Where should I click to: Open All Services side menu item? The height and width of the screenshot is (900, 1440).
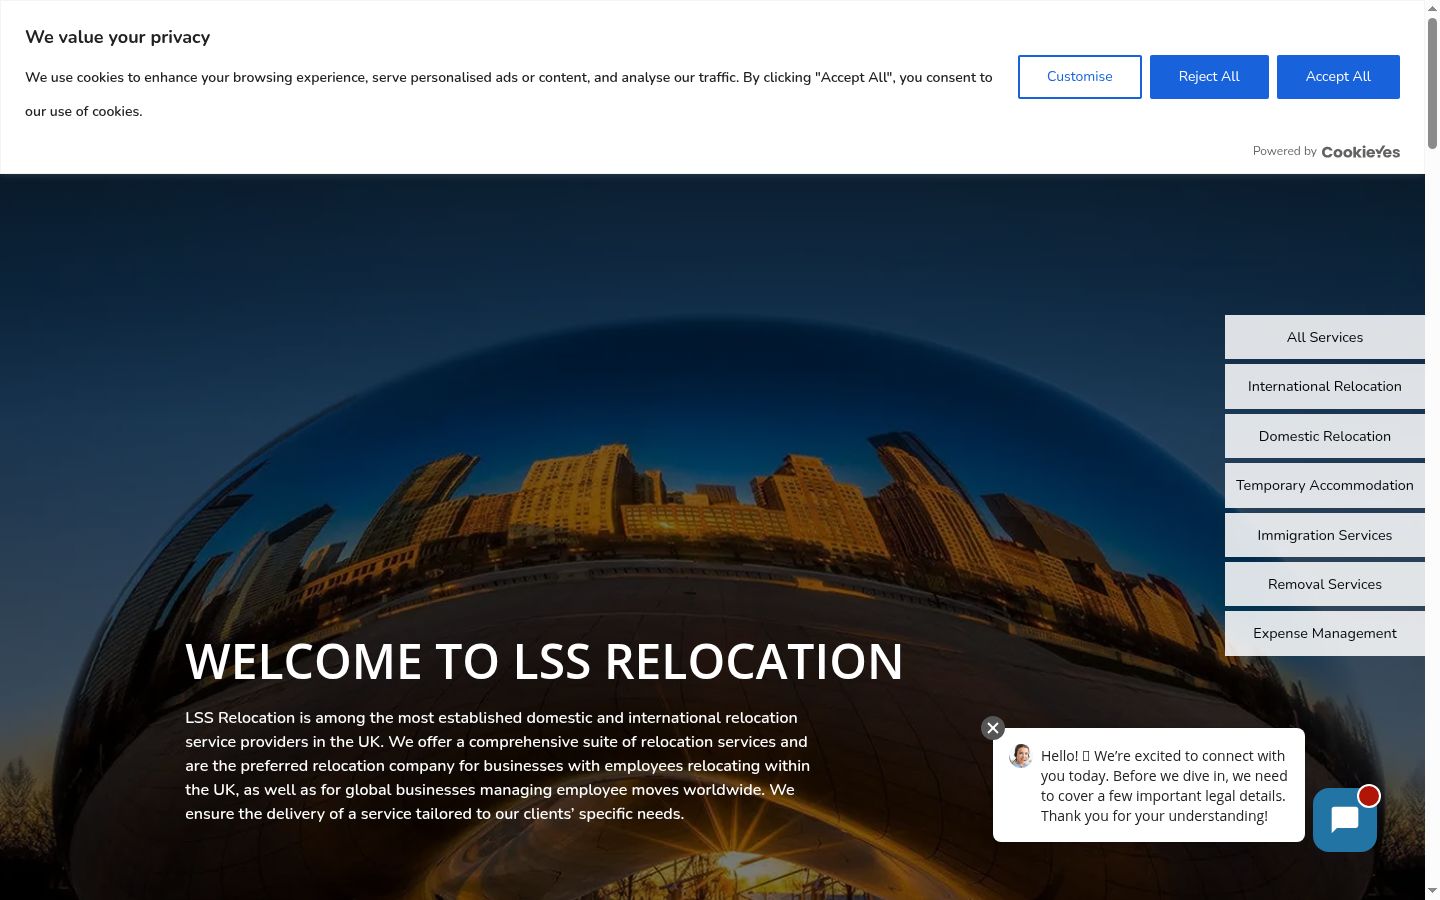click(1325, 337)
